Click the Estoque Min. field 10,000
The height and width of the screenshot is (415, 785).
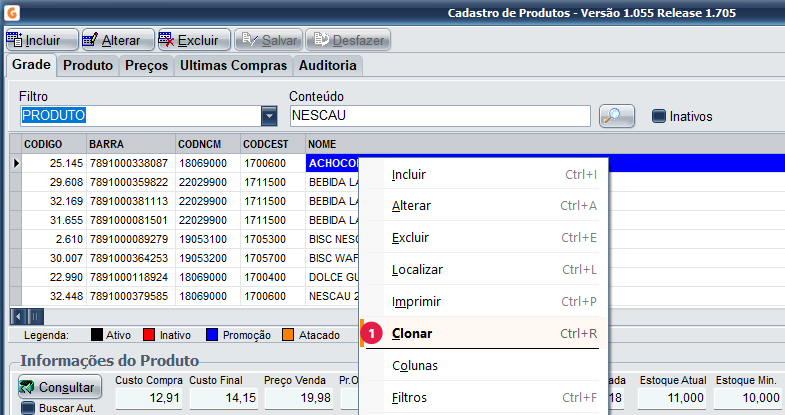[747, 398]
